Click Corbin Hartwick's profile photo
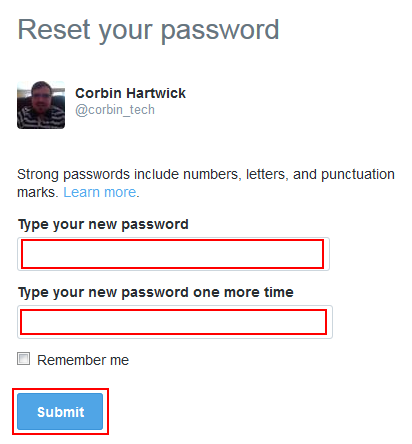This screenshot has width=412, height=444. click(41, 105)
